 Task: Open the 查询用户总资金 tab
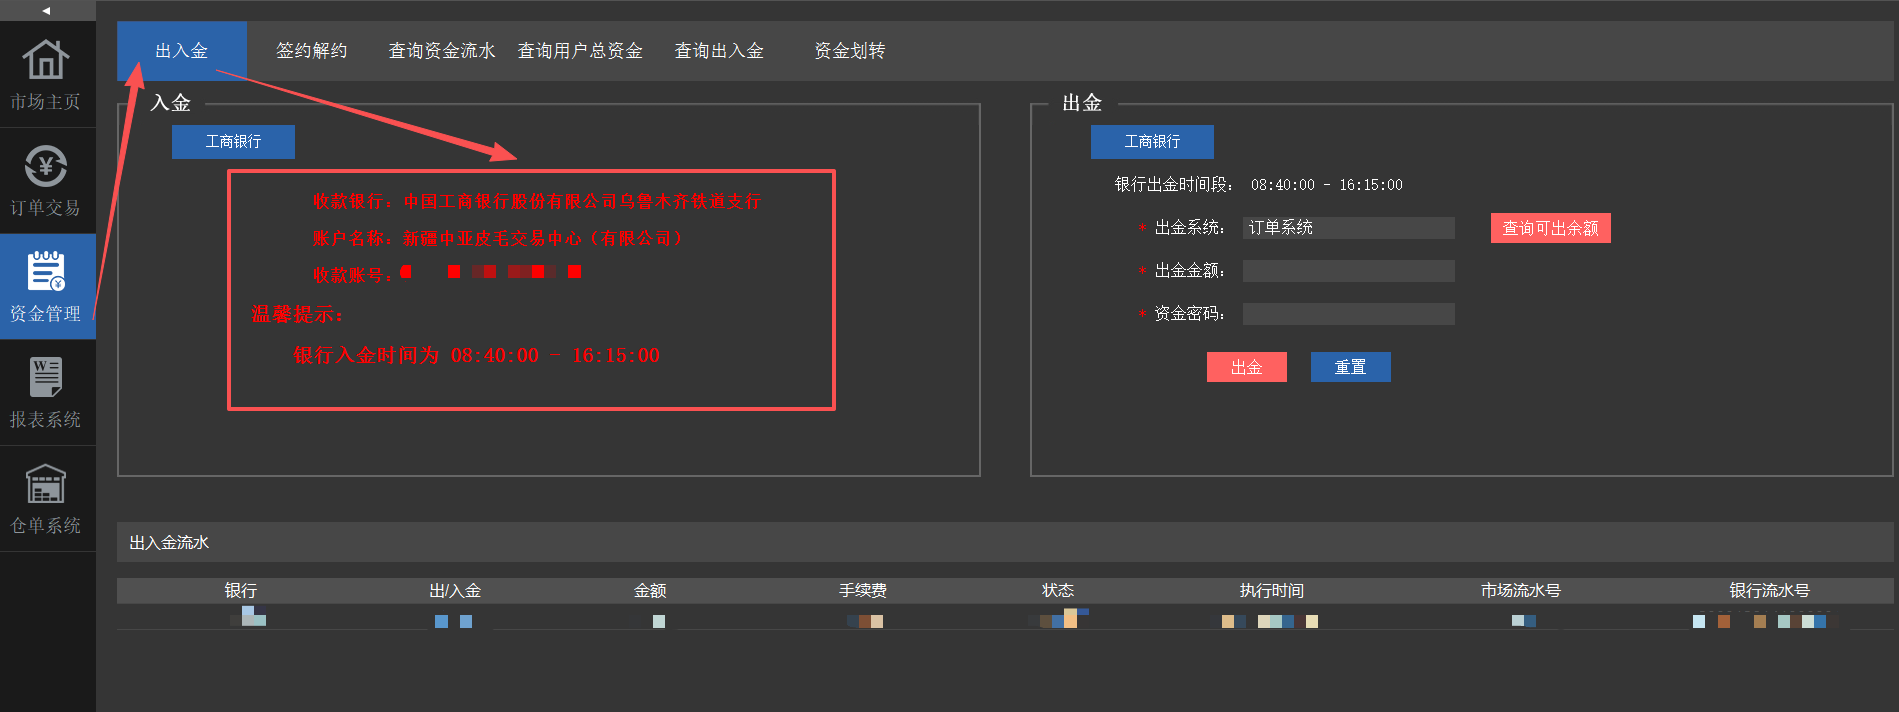[580, 51]
